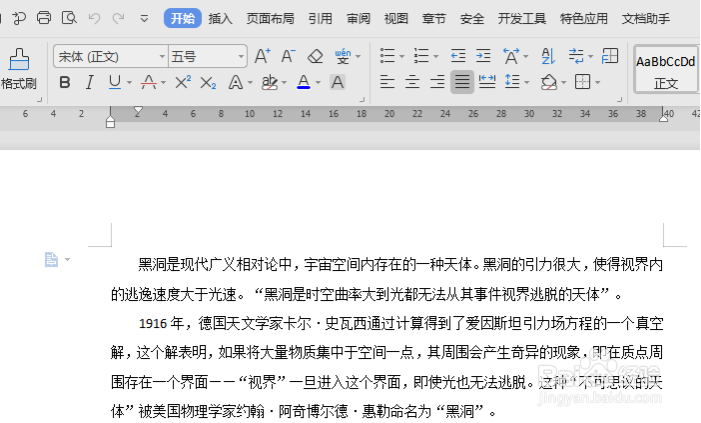Apply blue font color A swatch
701x423 pixels.
[304, 82]
